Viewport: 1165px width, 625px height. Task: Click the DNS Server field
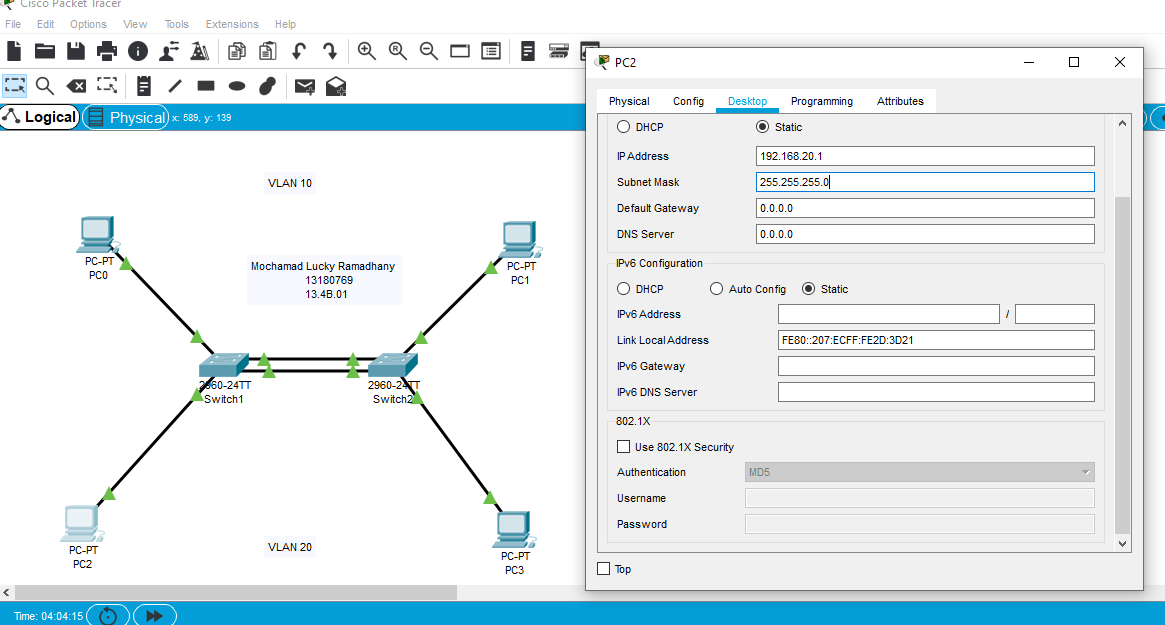925,234
